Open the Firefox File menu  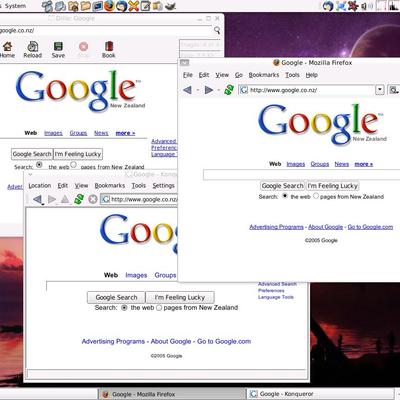(188, 75)
